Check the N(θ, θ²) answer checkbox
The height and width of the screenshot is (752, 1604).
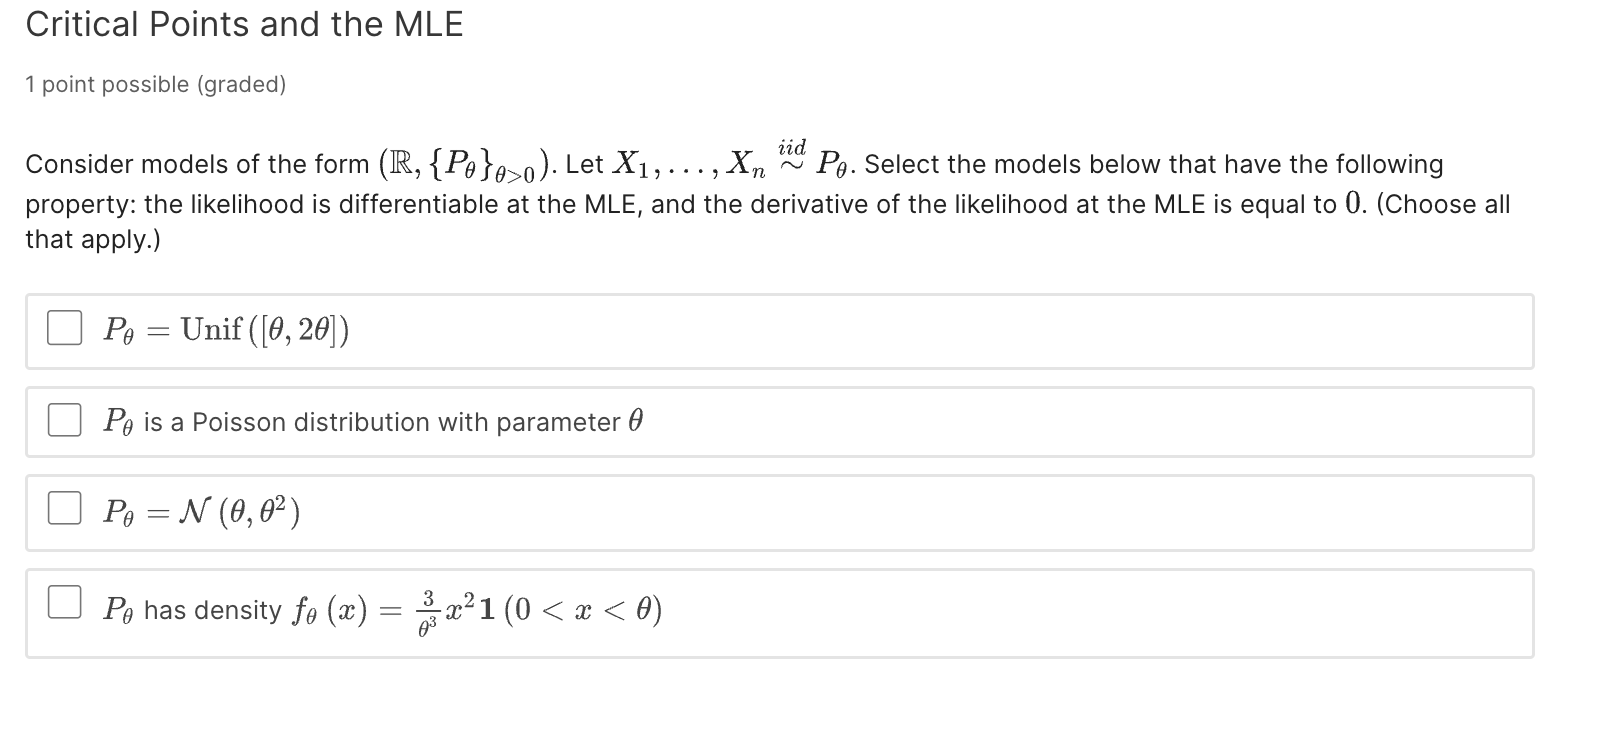point(64,508)
